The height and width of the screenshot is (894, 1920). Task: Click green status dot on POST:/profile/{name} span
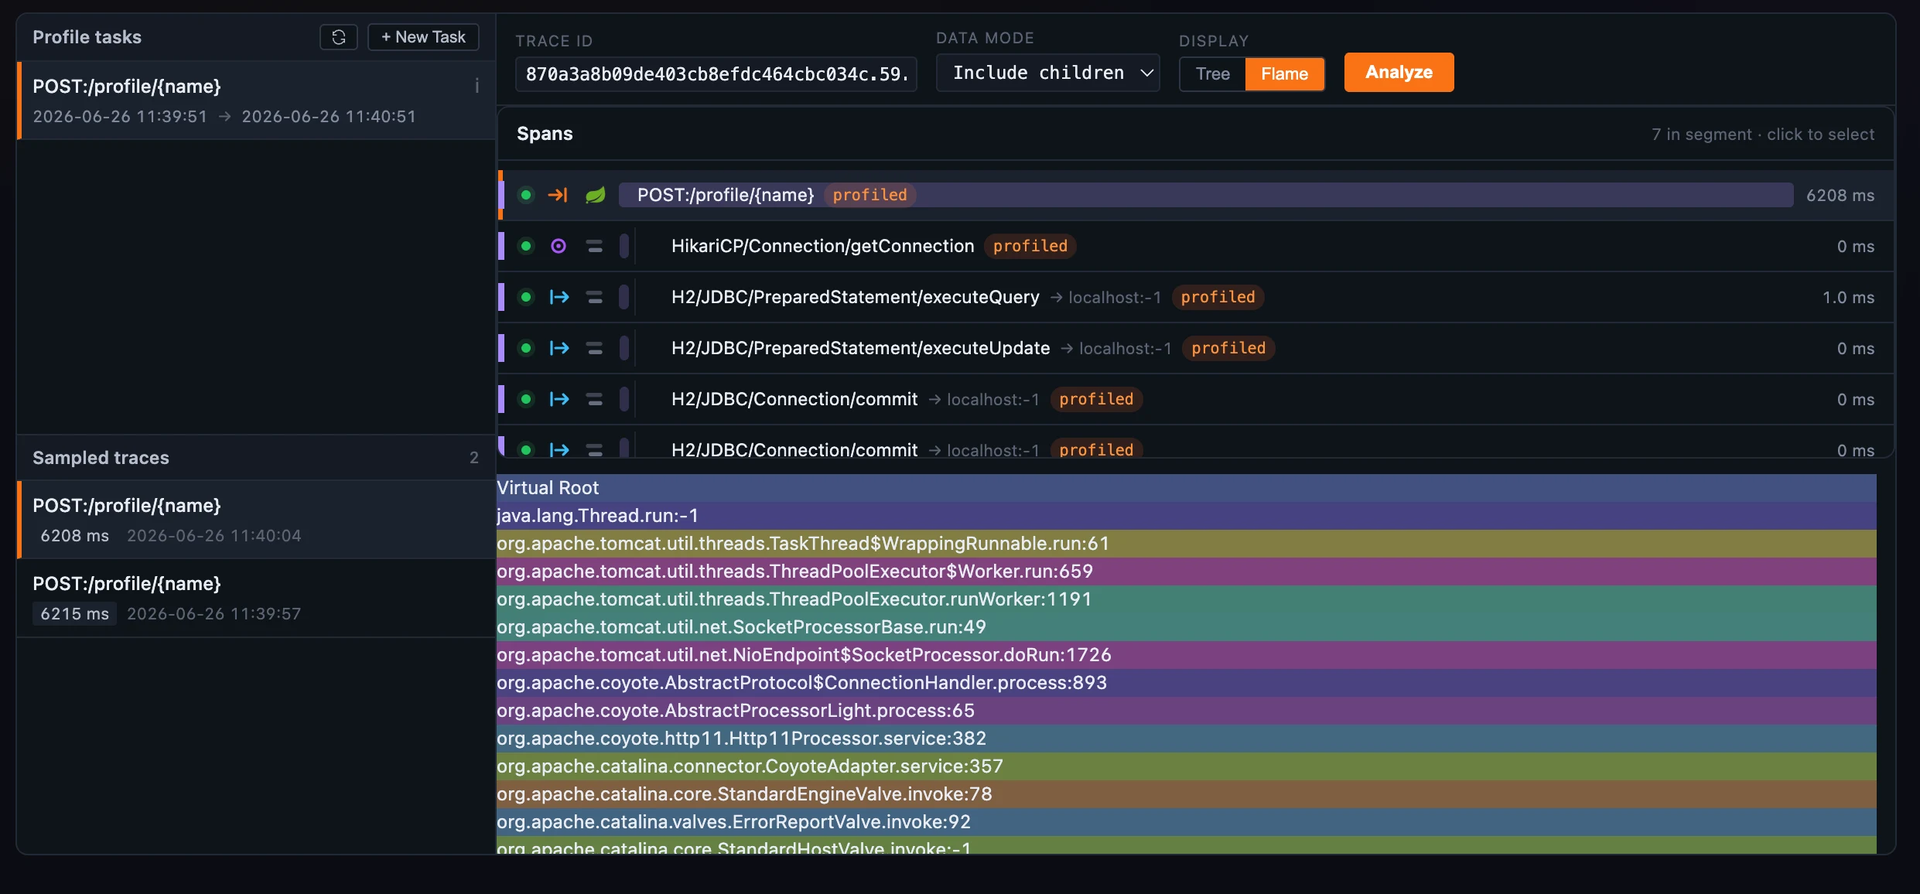click(526, 195)
